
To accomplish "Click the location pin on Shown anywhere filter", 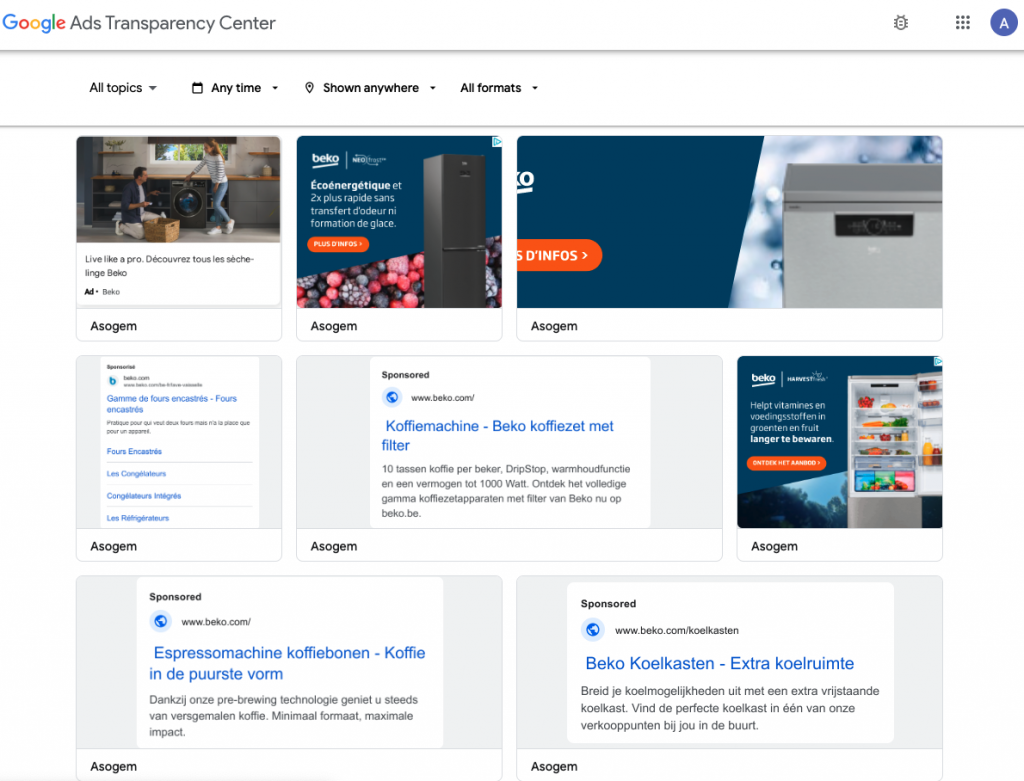I will coord(310,87).
